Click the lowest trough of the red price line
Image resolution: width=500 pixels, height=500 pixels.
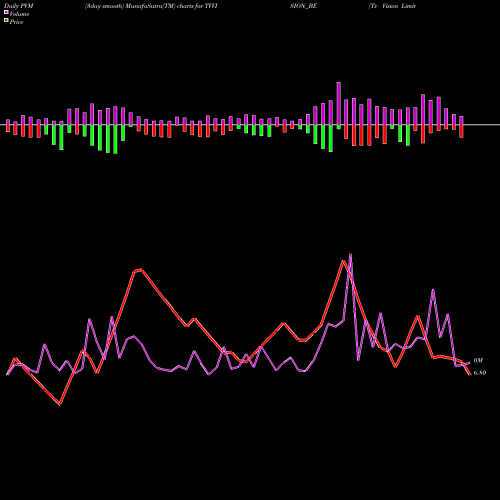pyautogui.click(x=60, y=404)
